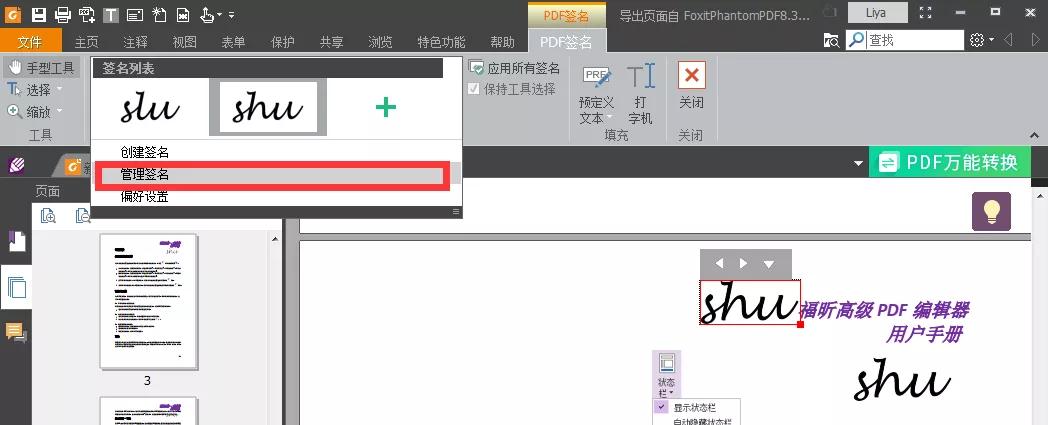
Task: Switch to the 视图 ribbon tab
Action: tap(184, 42)
